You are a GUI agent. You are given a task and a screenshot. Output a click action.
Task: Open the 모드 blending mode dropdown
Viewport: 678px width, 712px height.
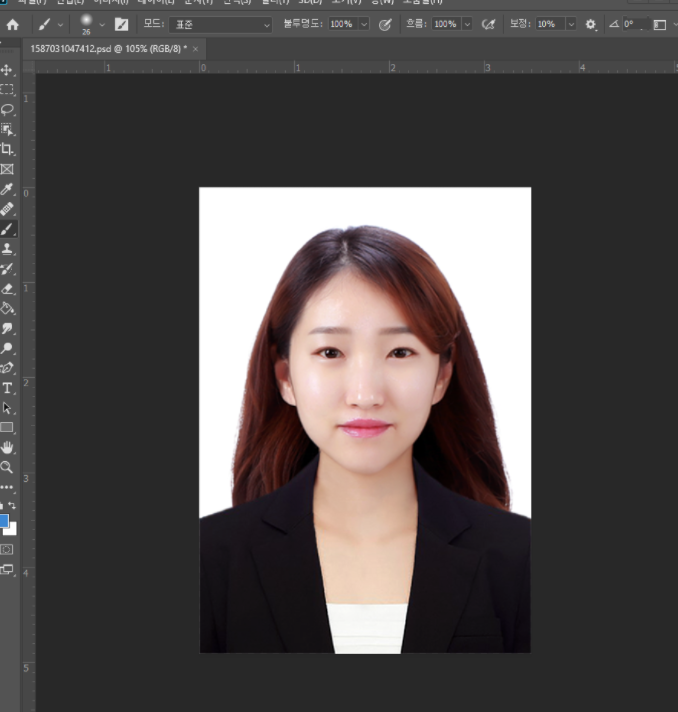pos(221,25)
